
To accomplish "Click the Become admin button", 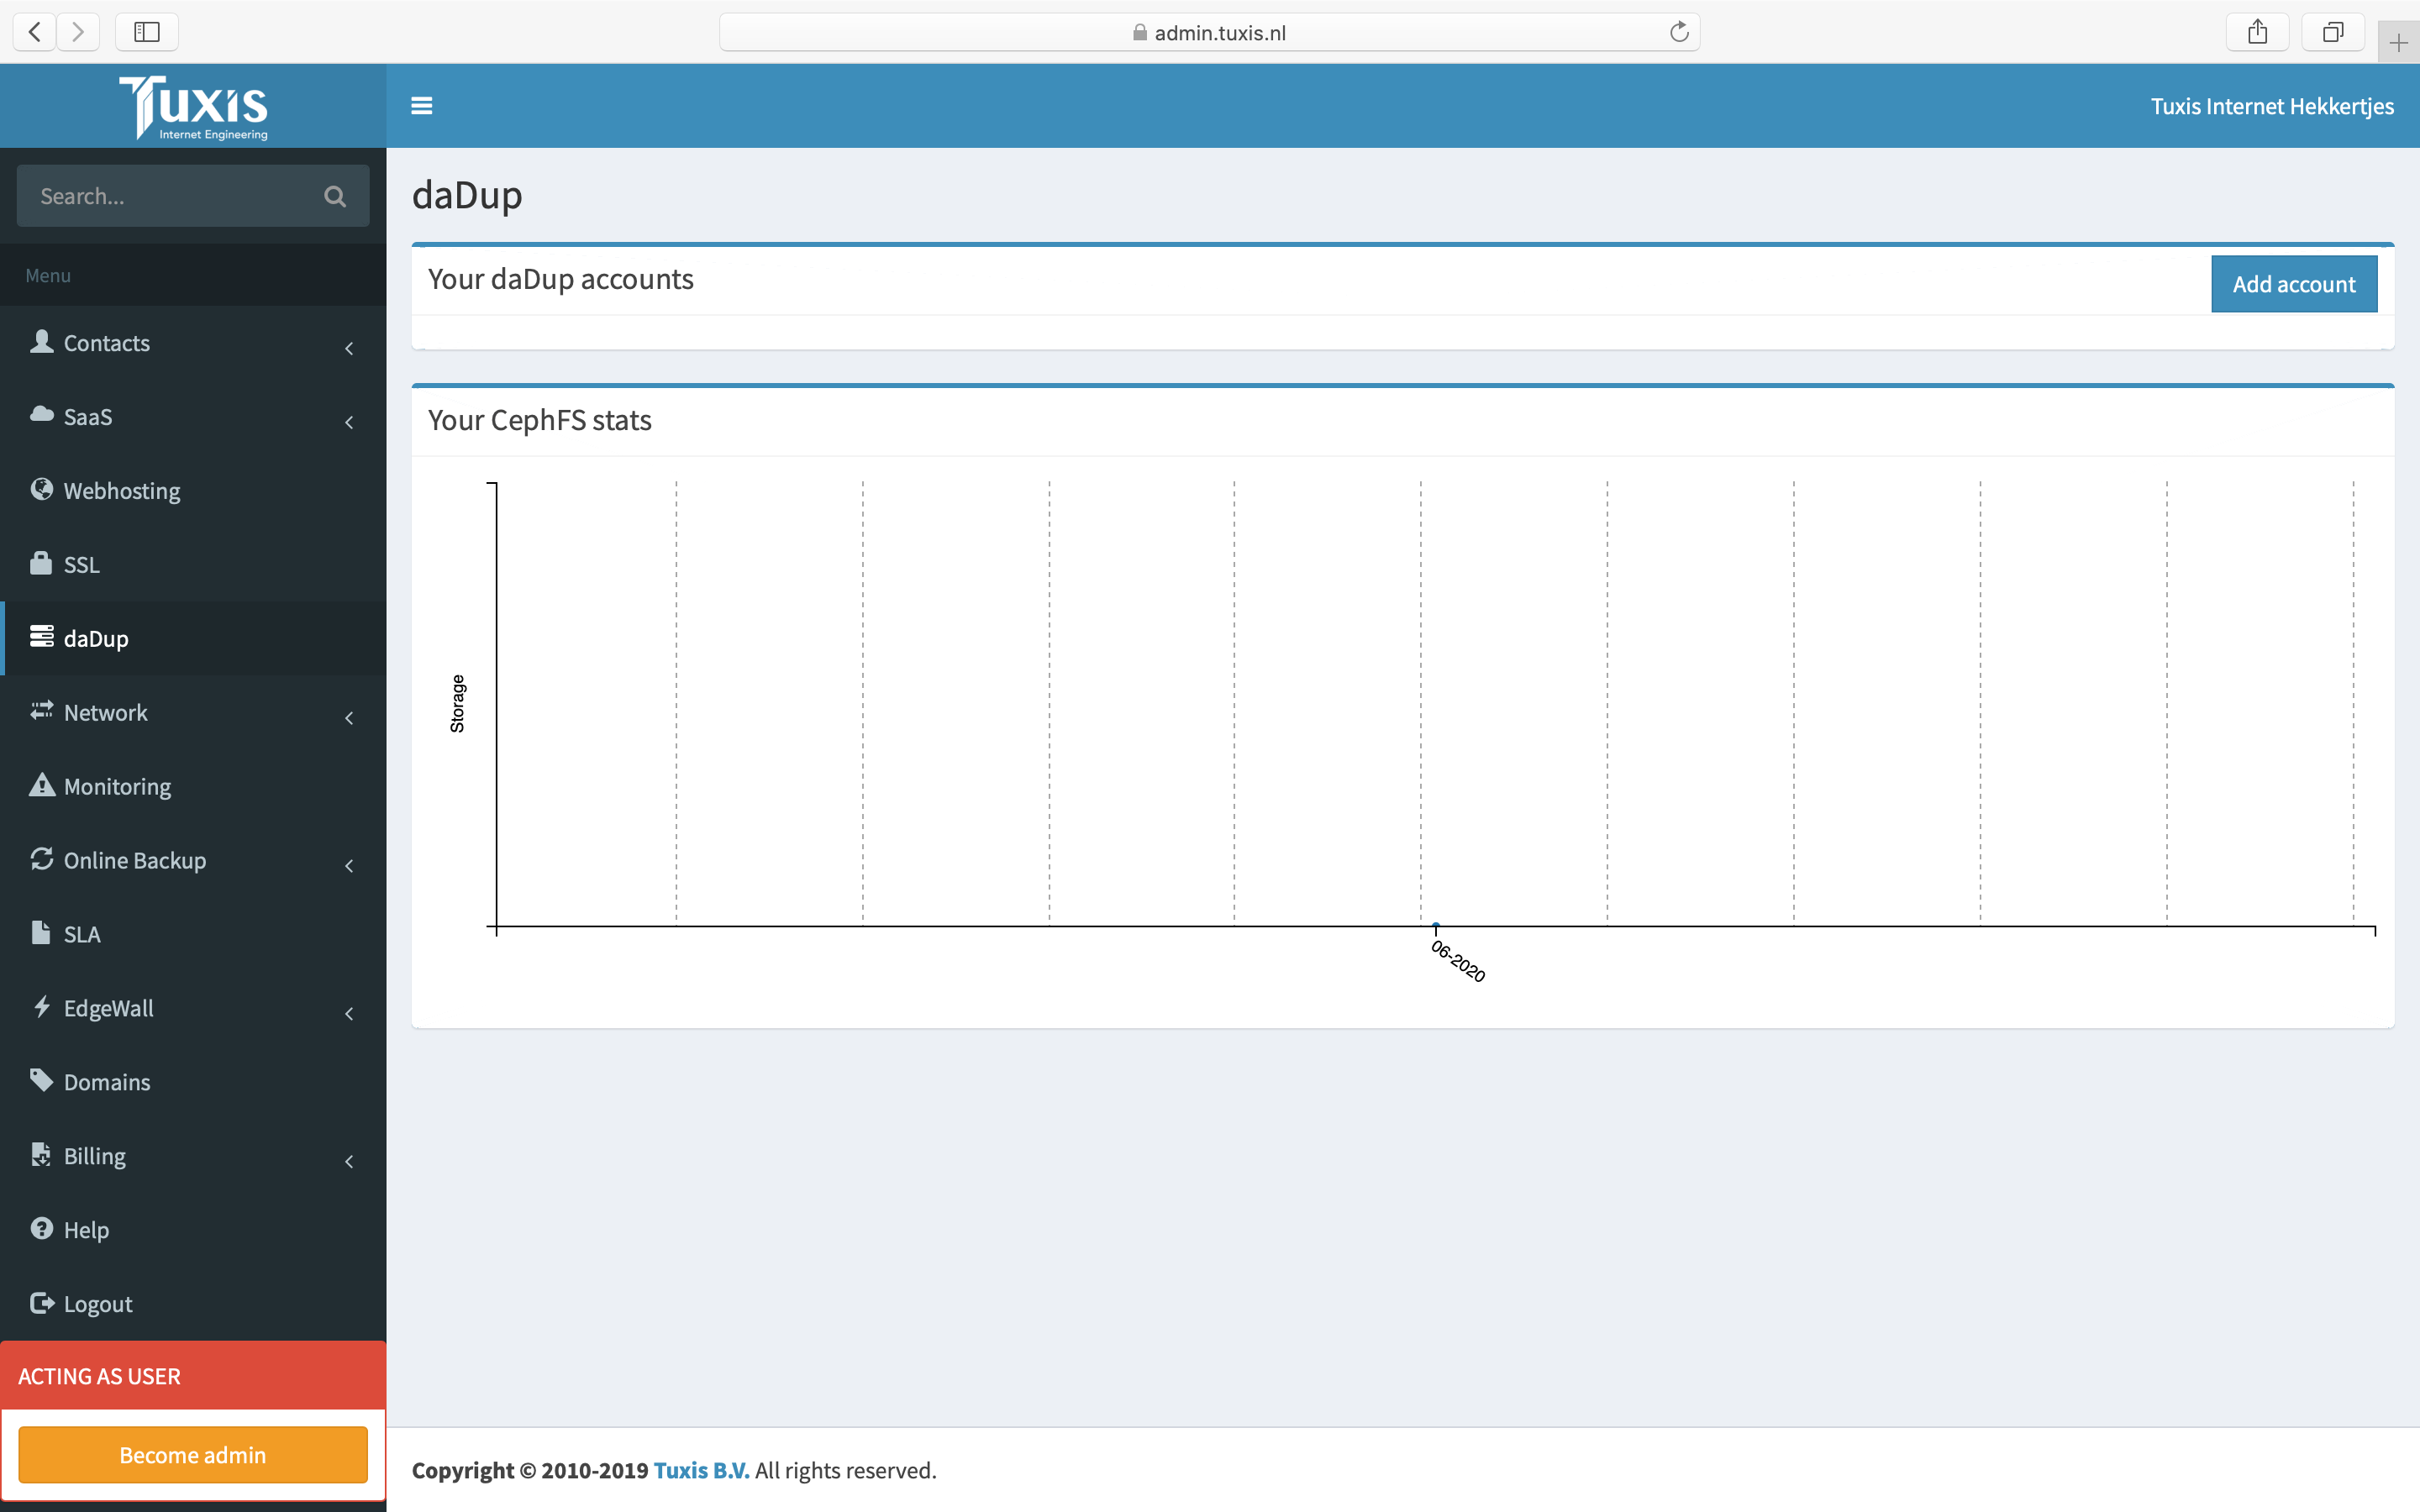I will coord(193,1454).
